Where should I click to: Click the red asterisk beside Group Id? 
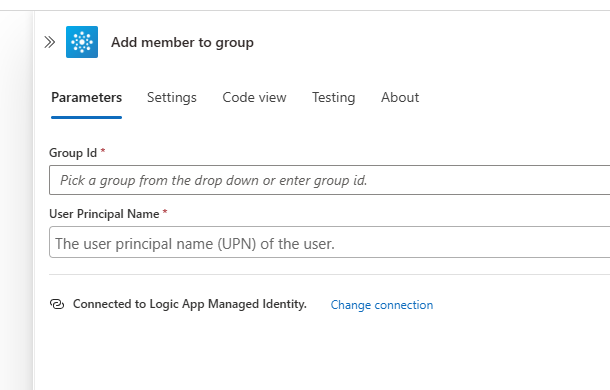[x=103, y=151]
